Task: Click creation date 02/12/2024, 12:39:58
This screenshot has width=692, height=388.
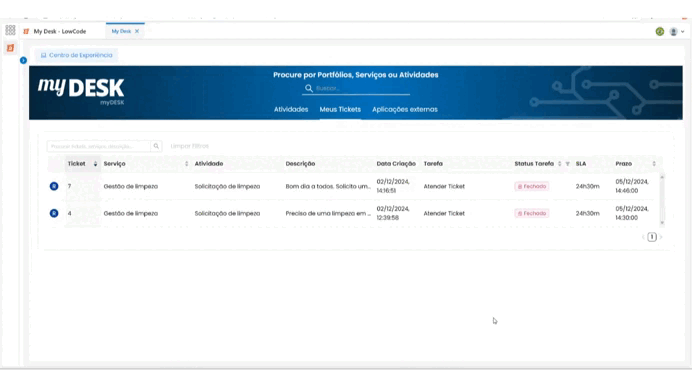Action: pos(393,213)
